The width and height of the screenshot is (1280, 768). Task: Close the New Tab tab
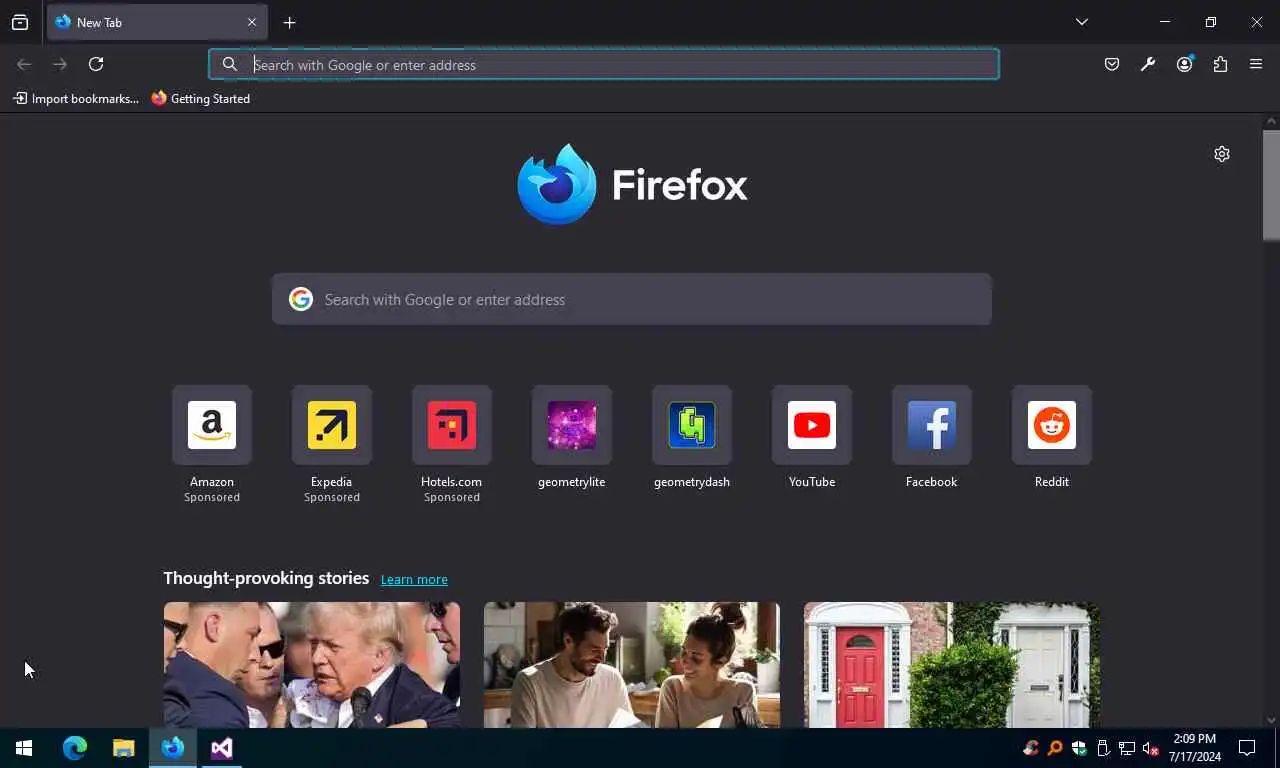click(252, 22)
